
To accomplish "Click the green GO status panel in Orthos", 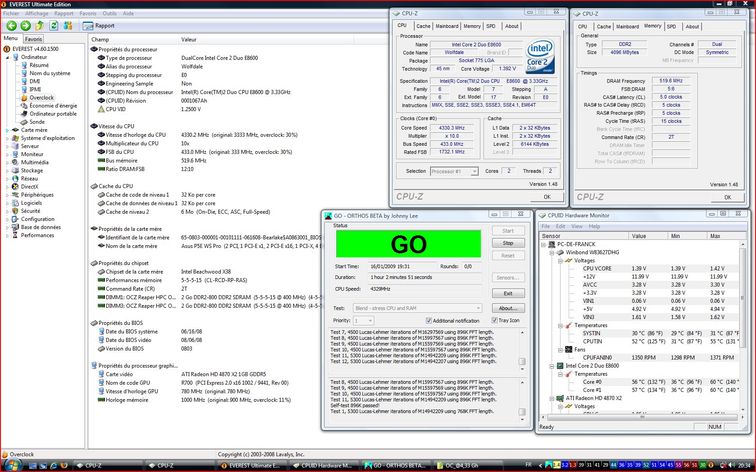I will 408,244.
